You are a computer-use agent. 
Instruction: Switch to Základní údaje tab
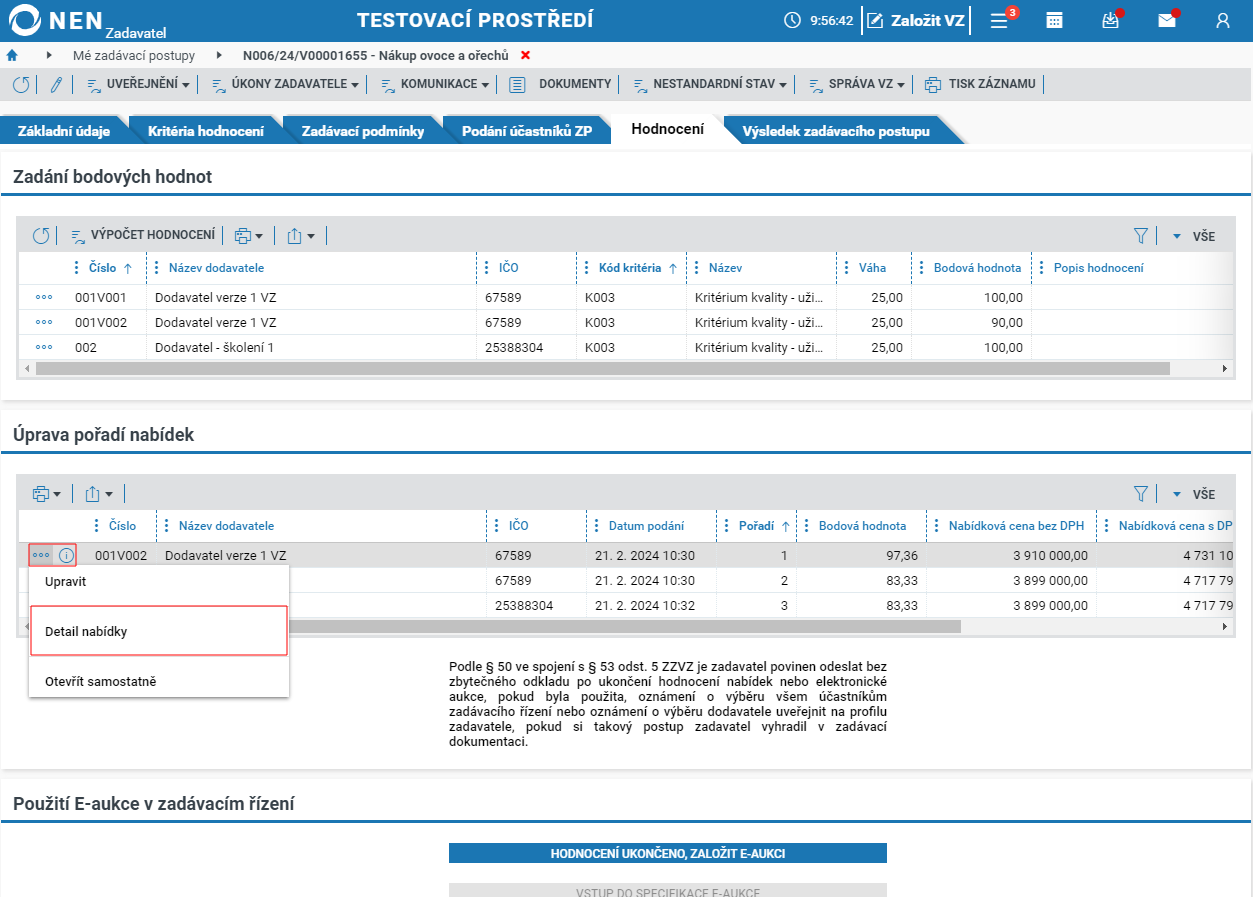click(x=64, y=131)
